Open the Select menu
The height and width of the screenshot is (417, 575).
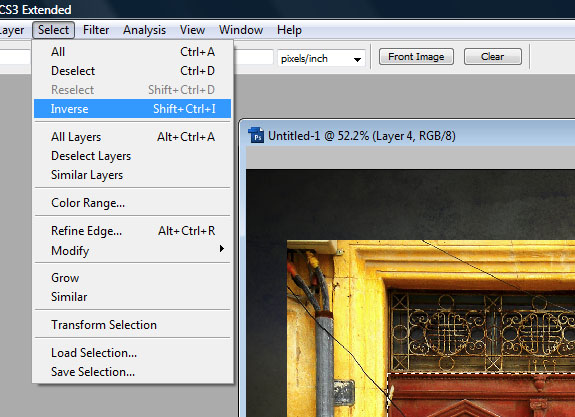[x=54, y=30]
